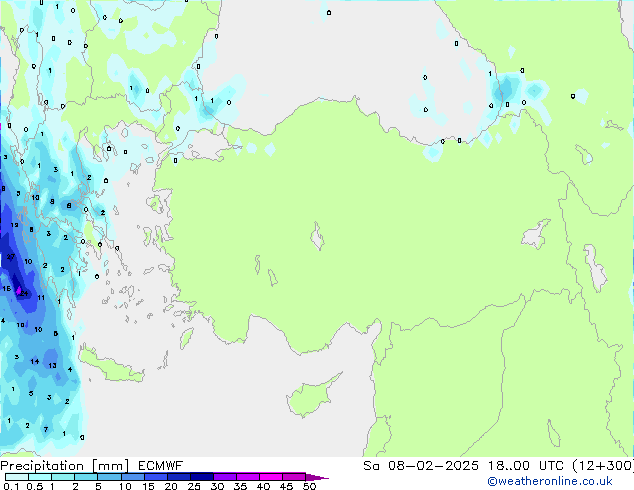
Task: Click the above-50 mm arrow-shaped legend tip
Action: [316, 477]
